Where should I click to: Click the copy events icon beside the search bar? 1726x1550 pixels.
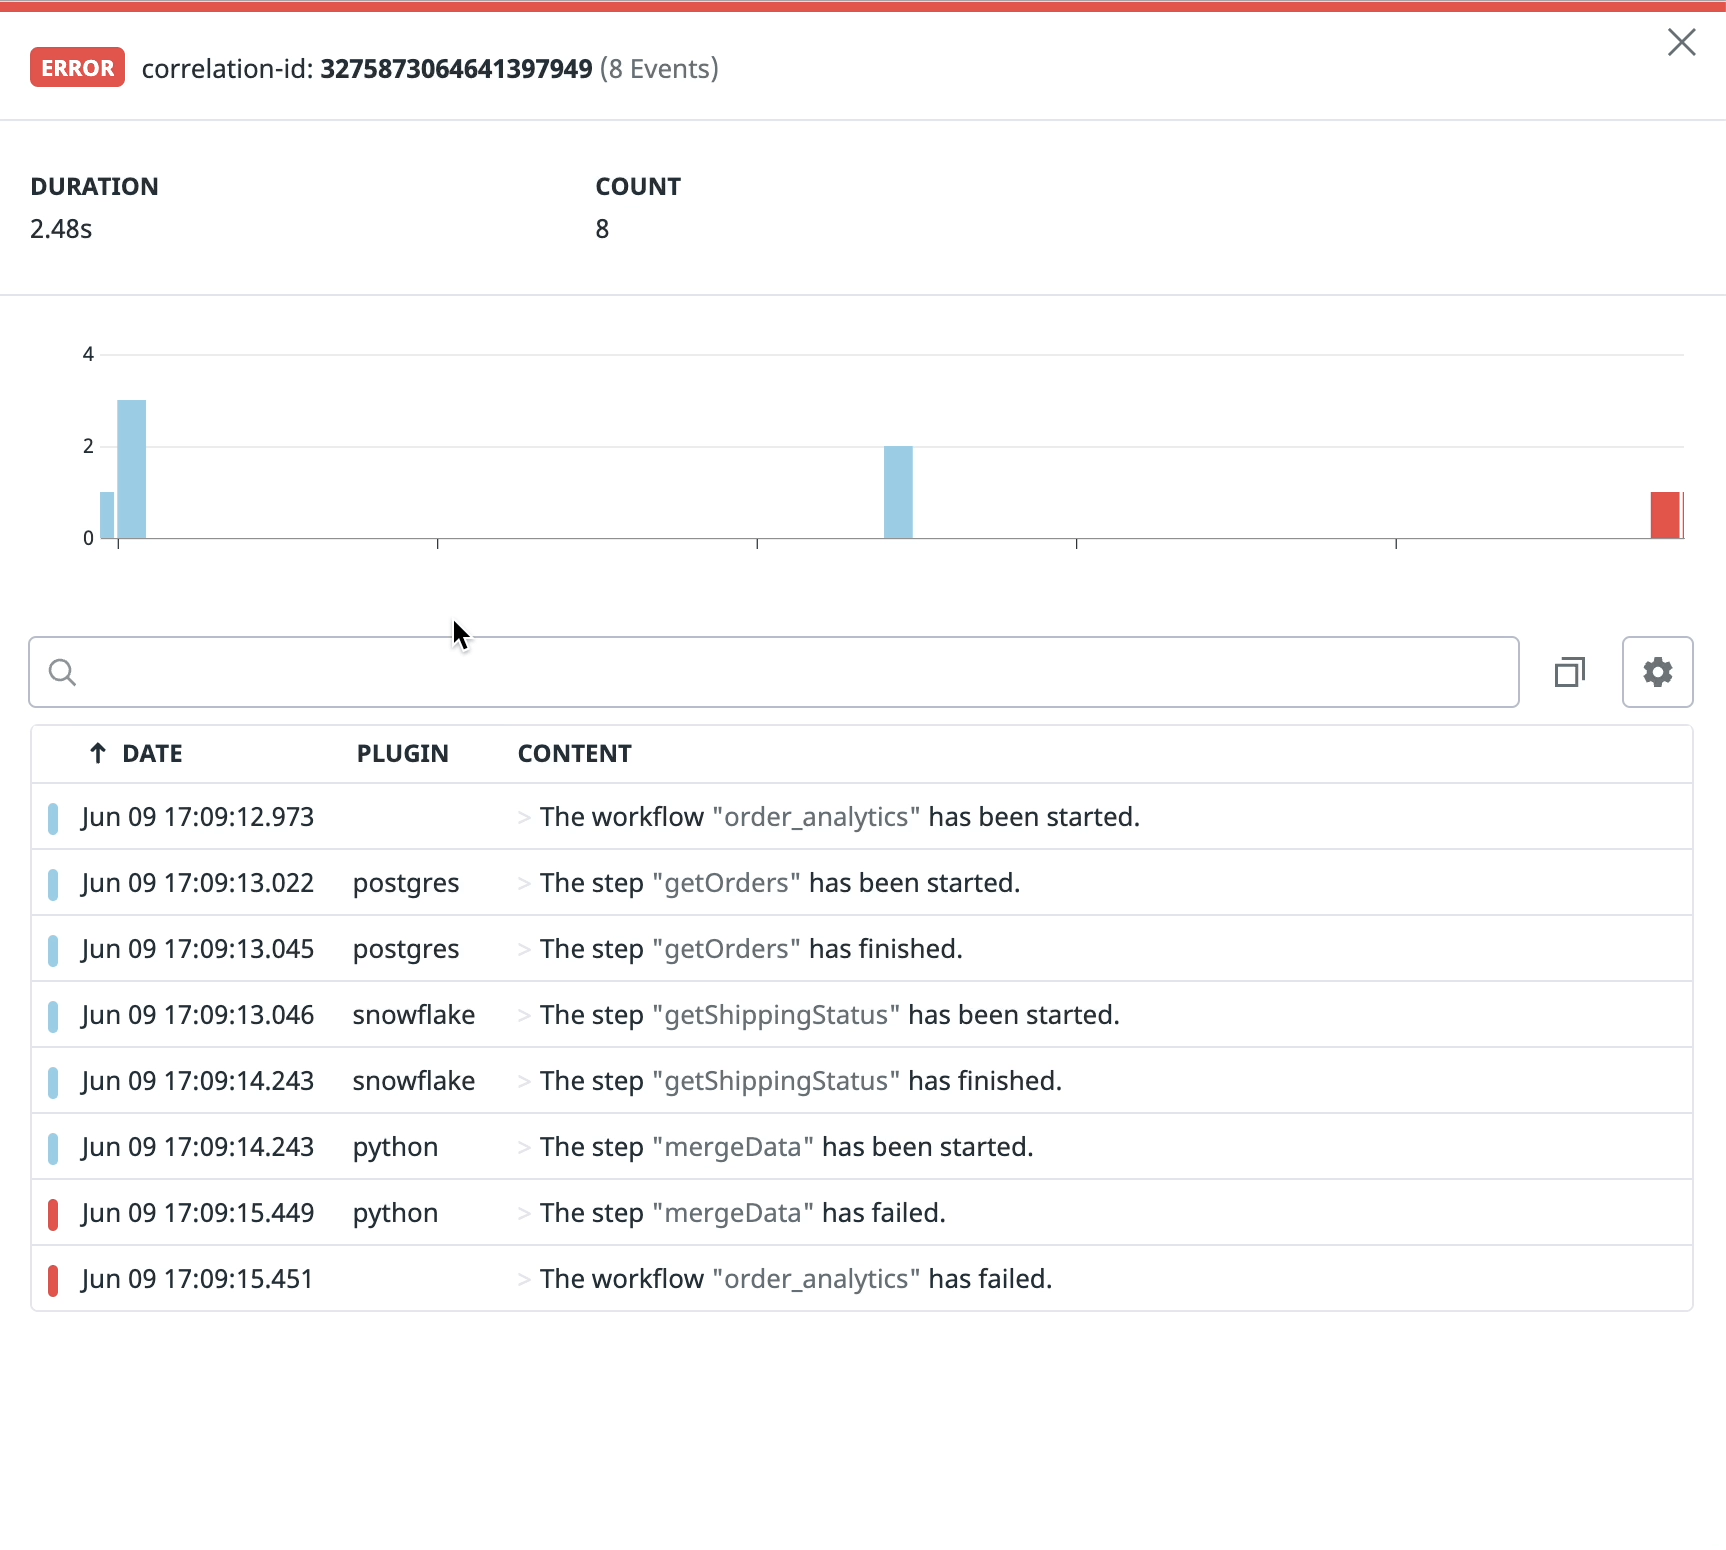(1570, 671)
